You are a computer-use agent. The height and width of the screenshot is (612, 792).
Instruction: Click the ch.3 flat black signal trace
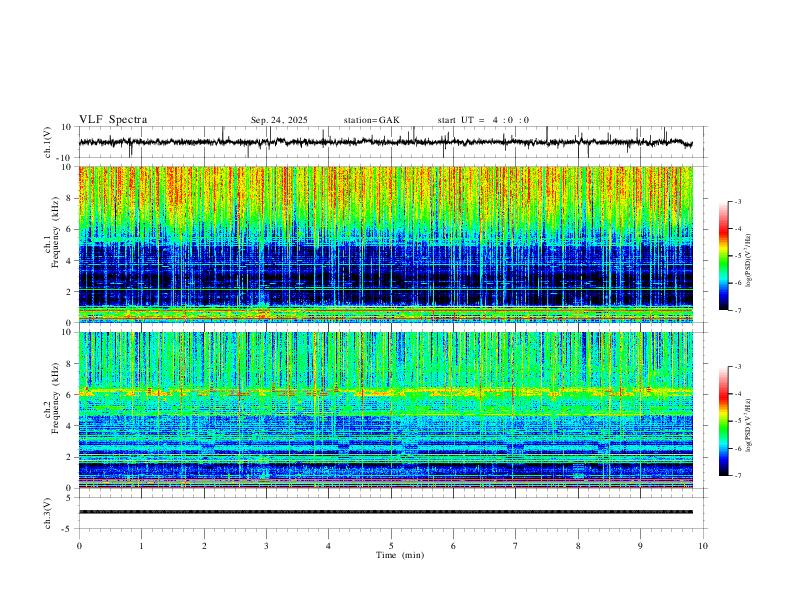386,512
